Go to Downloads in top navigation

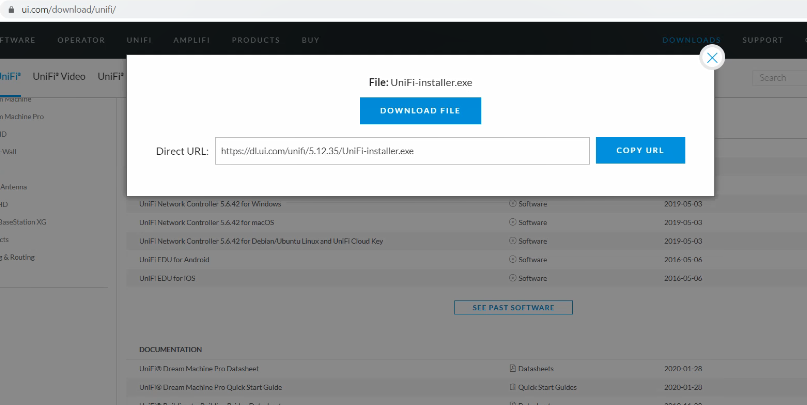691,40
